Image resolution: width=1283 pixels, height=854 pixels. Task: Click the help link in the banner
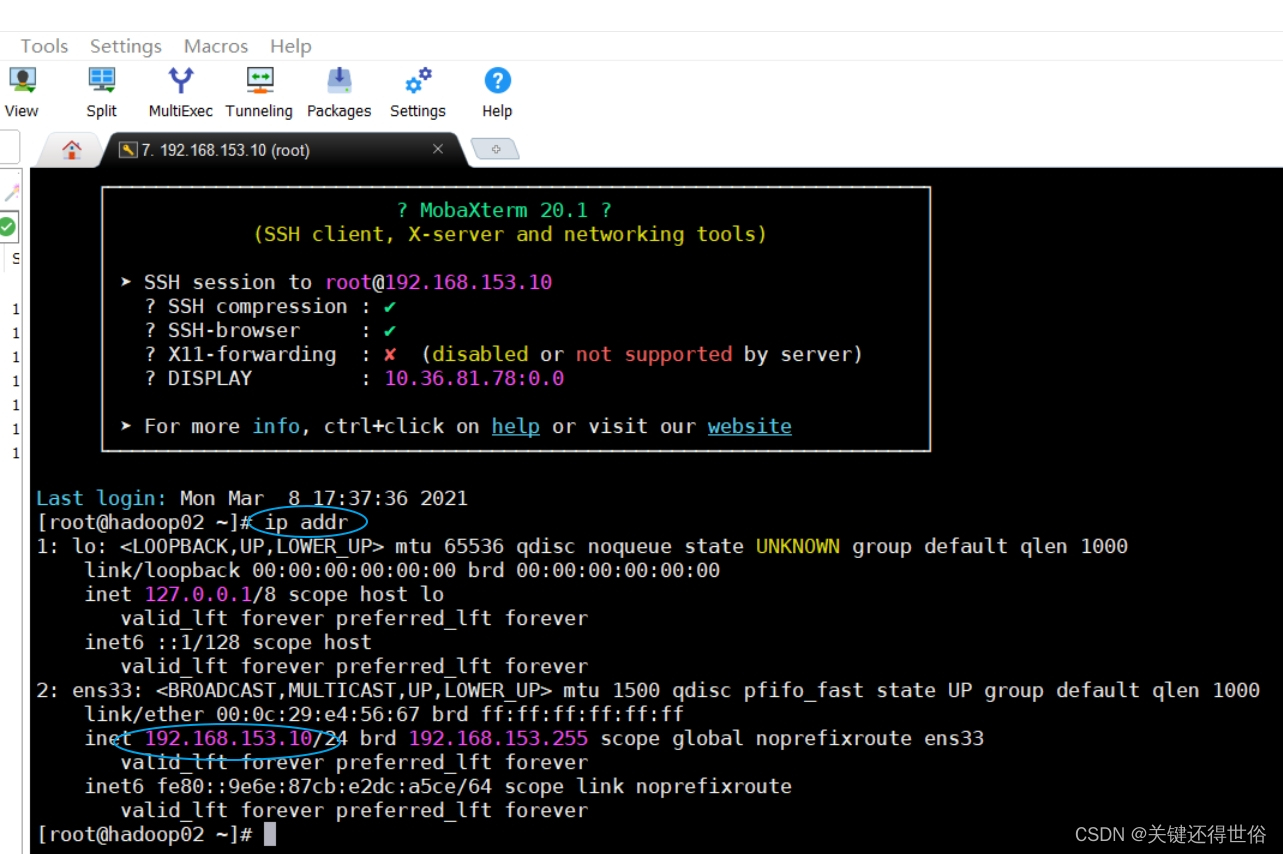click(x=516, y=426)
